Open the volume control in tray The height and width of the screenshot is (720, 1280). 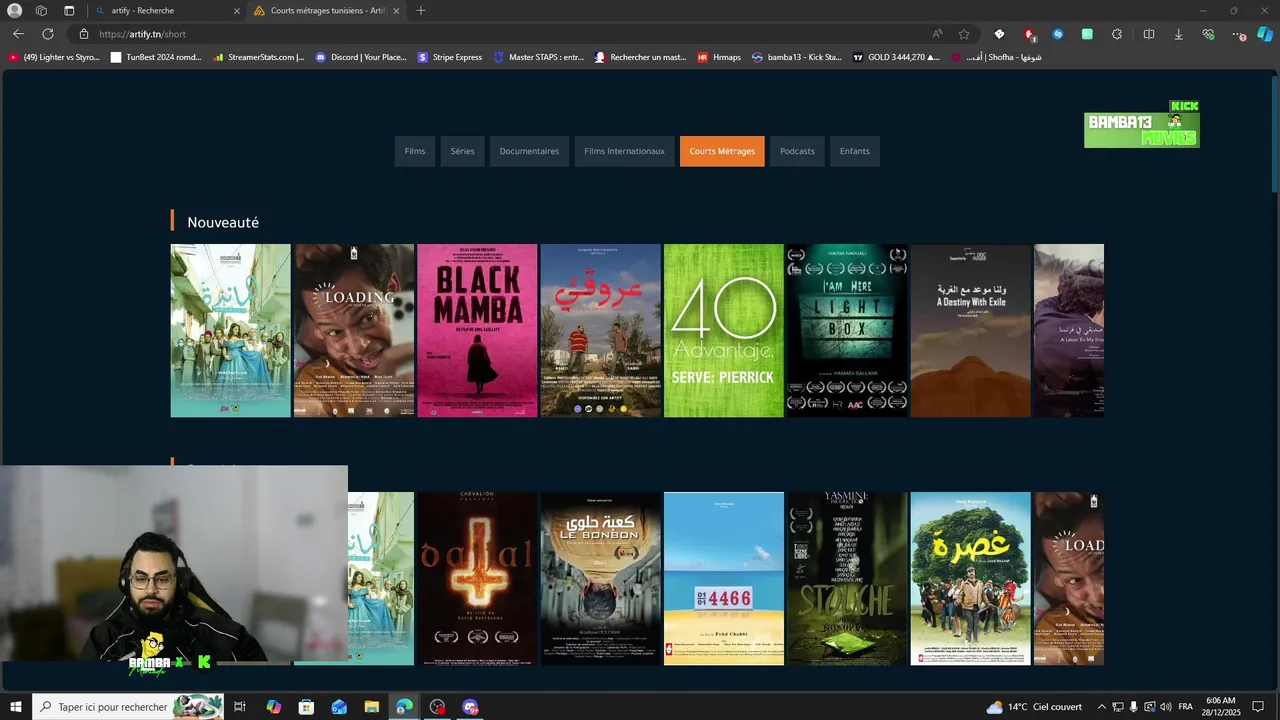tap(1166, 707)
